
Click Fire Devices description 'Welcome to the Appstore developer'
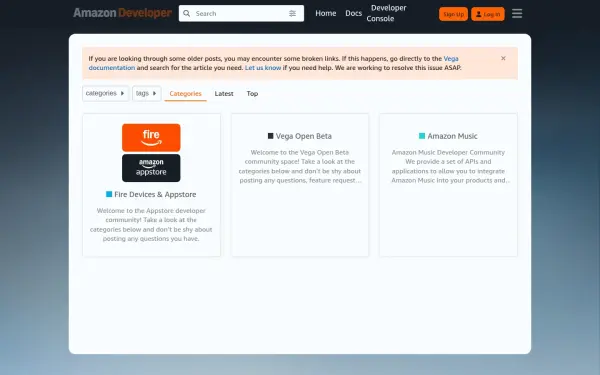click(151, 210)
